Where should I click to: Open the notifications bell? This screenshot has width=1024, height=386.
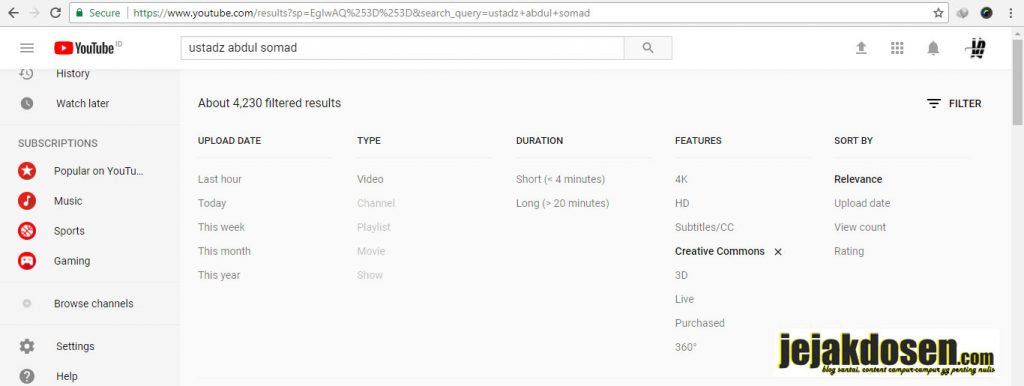(x=933, y=48)
